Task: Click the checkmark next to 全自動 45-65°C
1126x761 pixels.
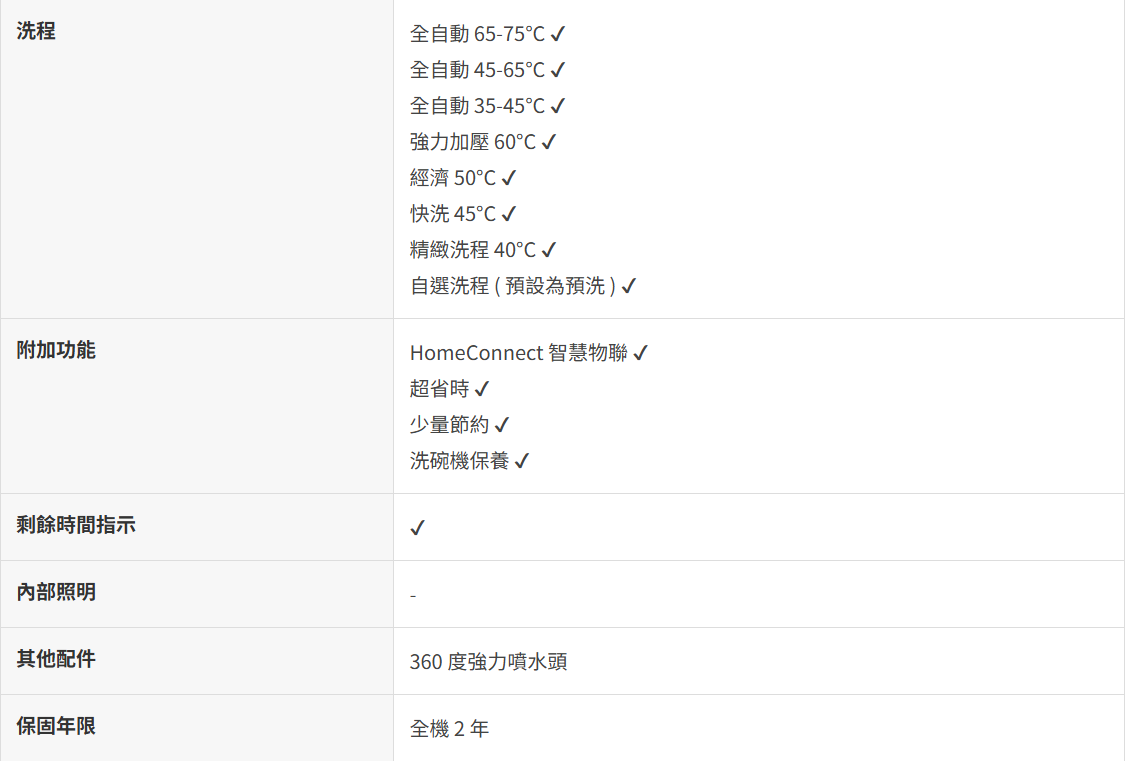Action: (x=558, y=70)
